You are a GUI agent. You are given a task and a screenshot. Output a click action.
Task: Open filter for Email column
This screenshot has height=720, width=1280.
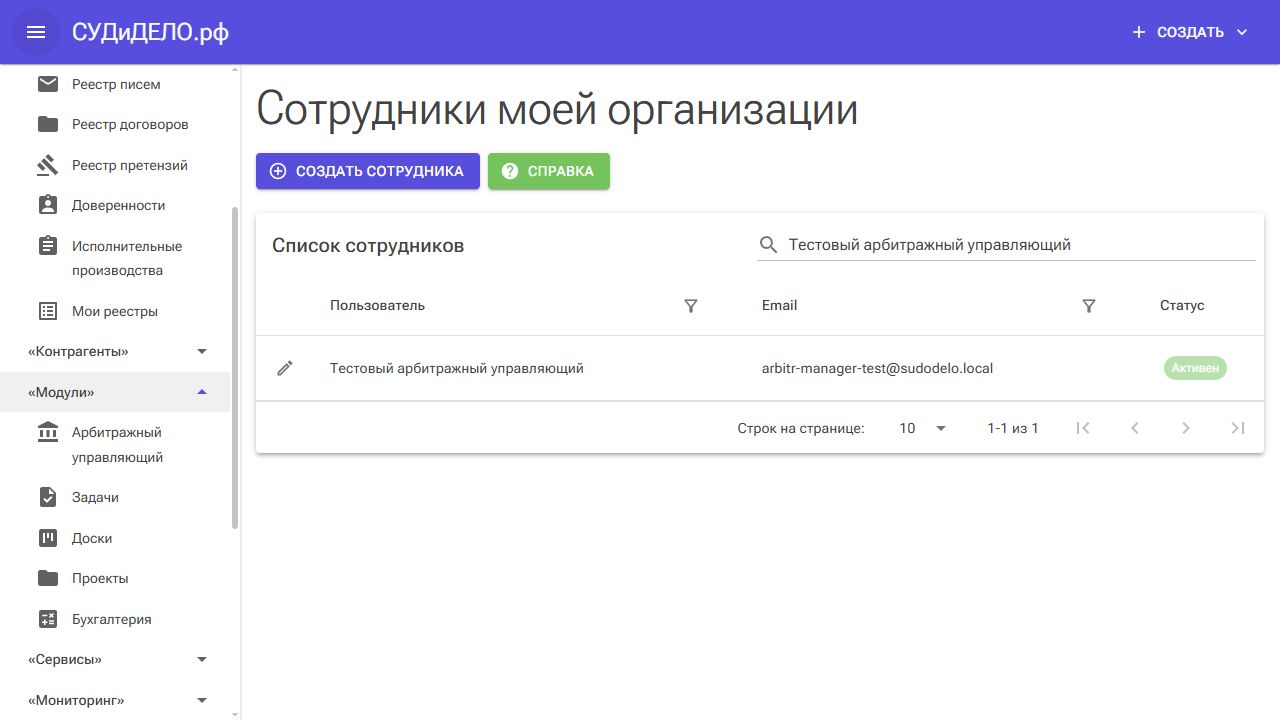[x=1089, y=306]
